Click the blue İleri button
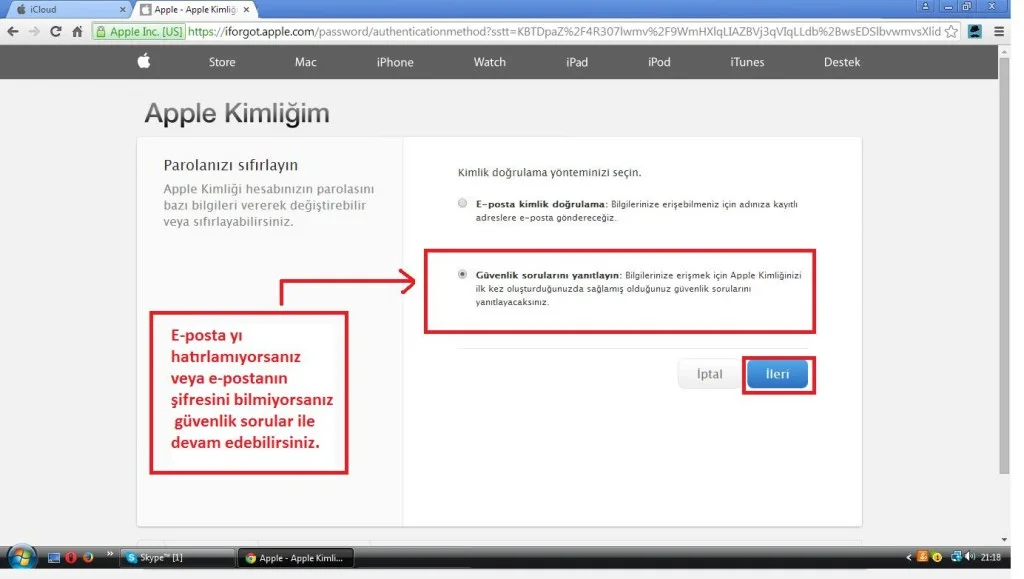 777,374
